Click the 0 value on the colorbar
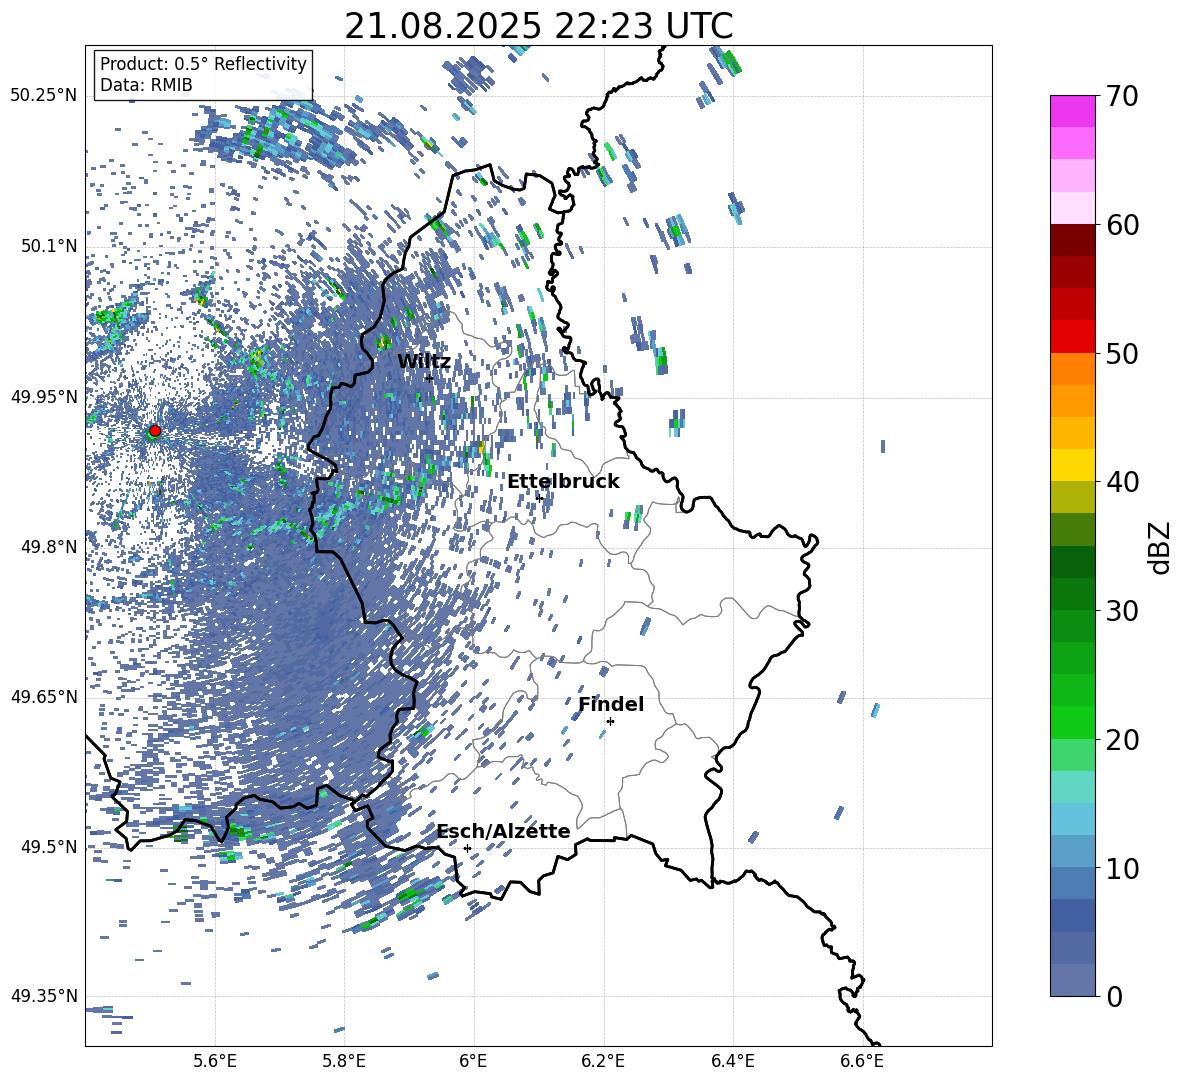Image resolution: width=1184 pixels, height=1081 pixels. (x=1114, y=996)
